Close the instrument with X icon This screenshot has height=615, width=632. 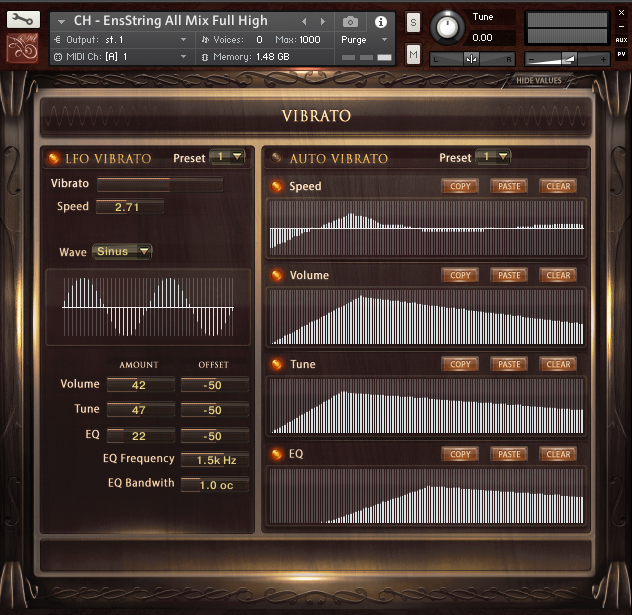pyautogui.click(x=621, y=13)
